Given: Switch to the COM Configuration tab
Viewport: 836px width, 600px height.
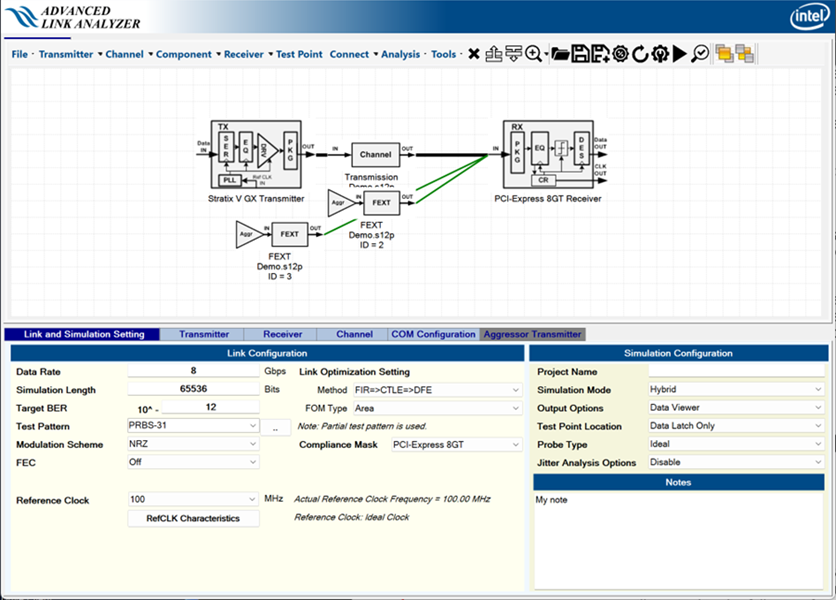Looking at the screenshot, I should (x=433, y=334).
